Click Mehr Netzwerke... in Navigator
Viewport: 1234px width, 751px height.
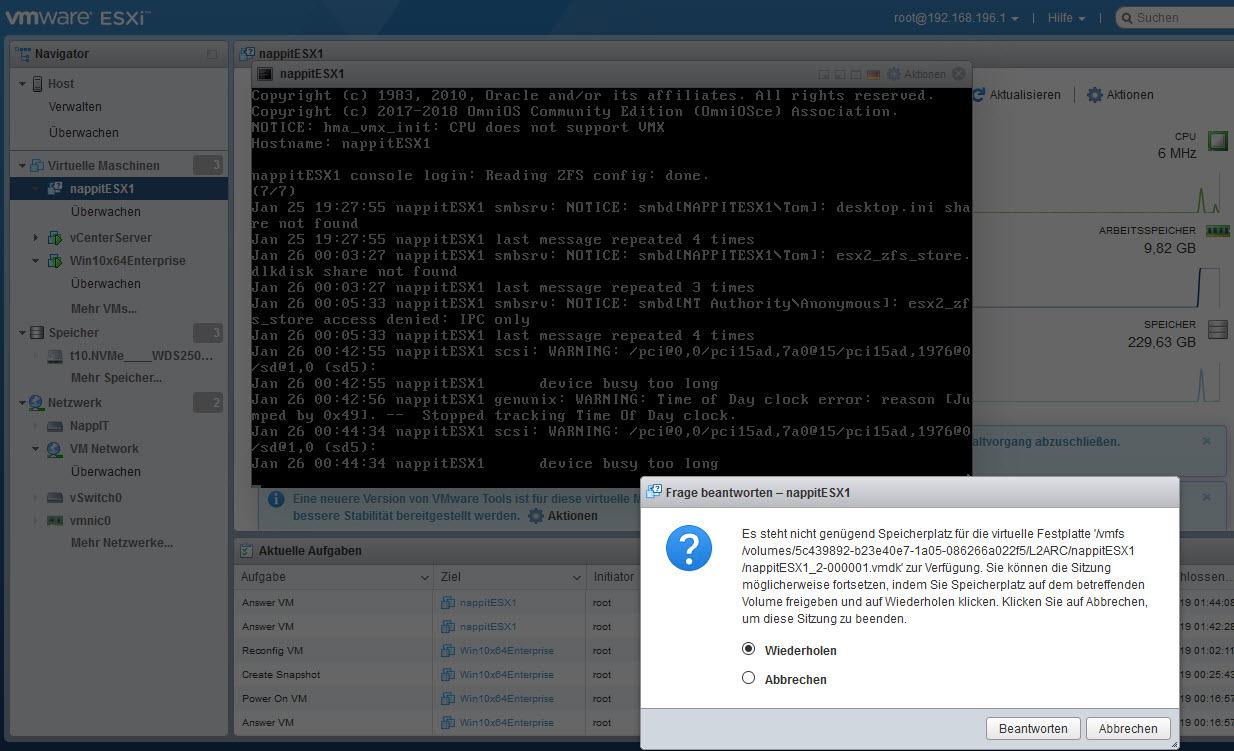[122, 543]
